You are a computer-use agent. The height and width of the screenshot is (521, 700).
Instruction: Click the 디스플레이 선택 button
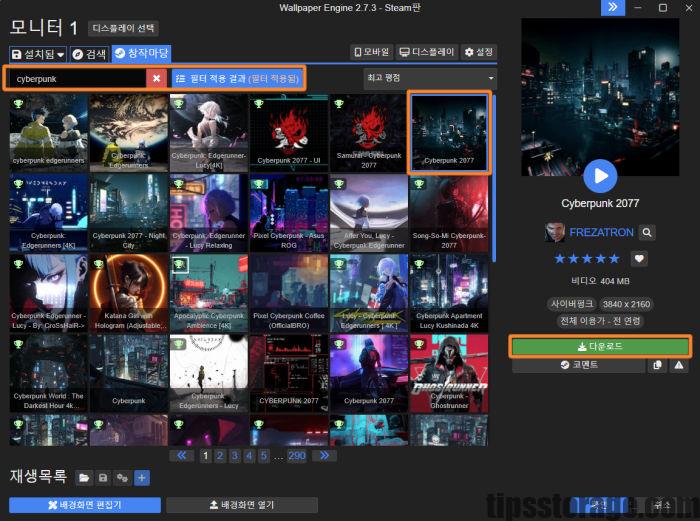click(123, 29)
